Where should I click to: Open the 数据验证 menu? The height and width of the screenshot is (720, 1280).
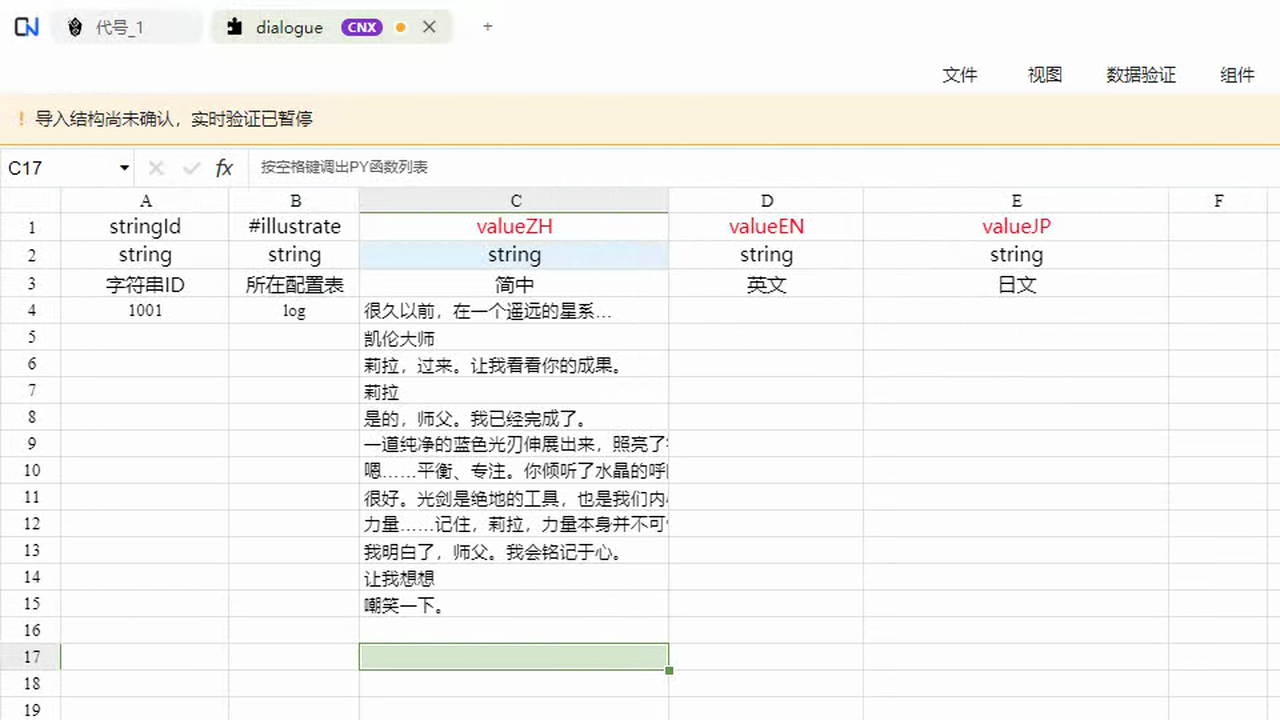coord(1141,75)
